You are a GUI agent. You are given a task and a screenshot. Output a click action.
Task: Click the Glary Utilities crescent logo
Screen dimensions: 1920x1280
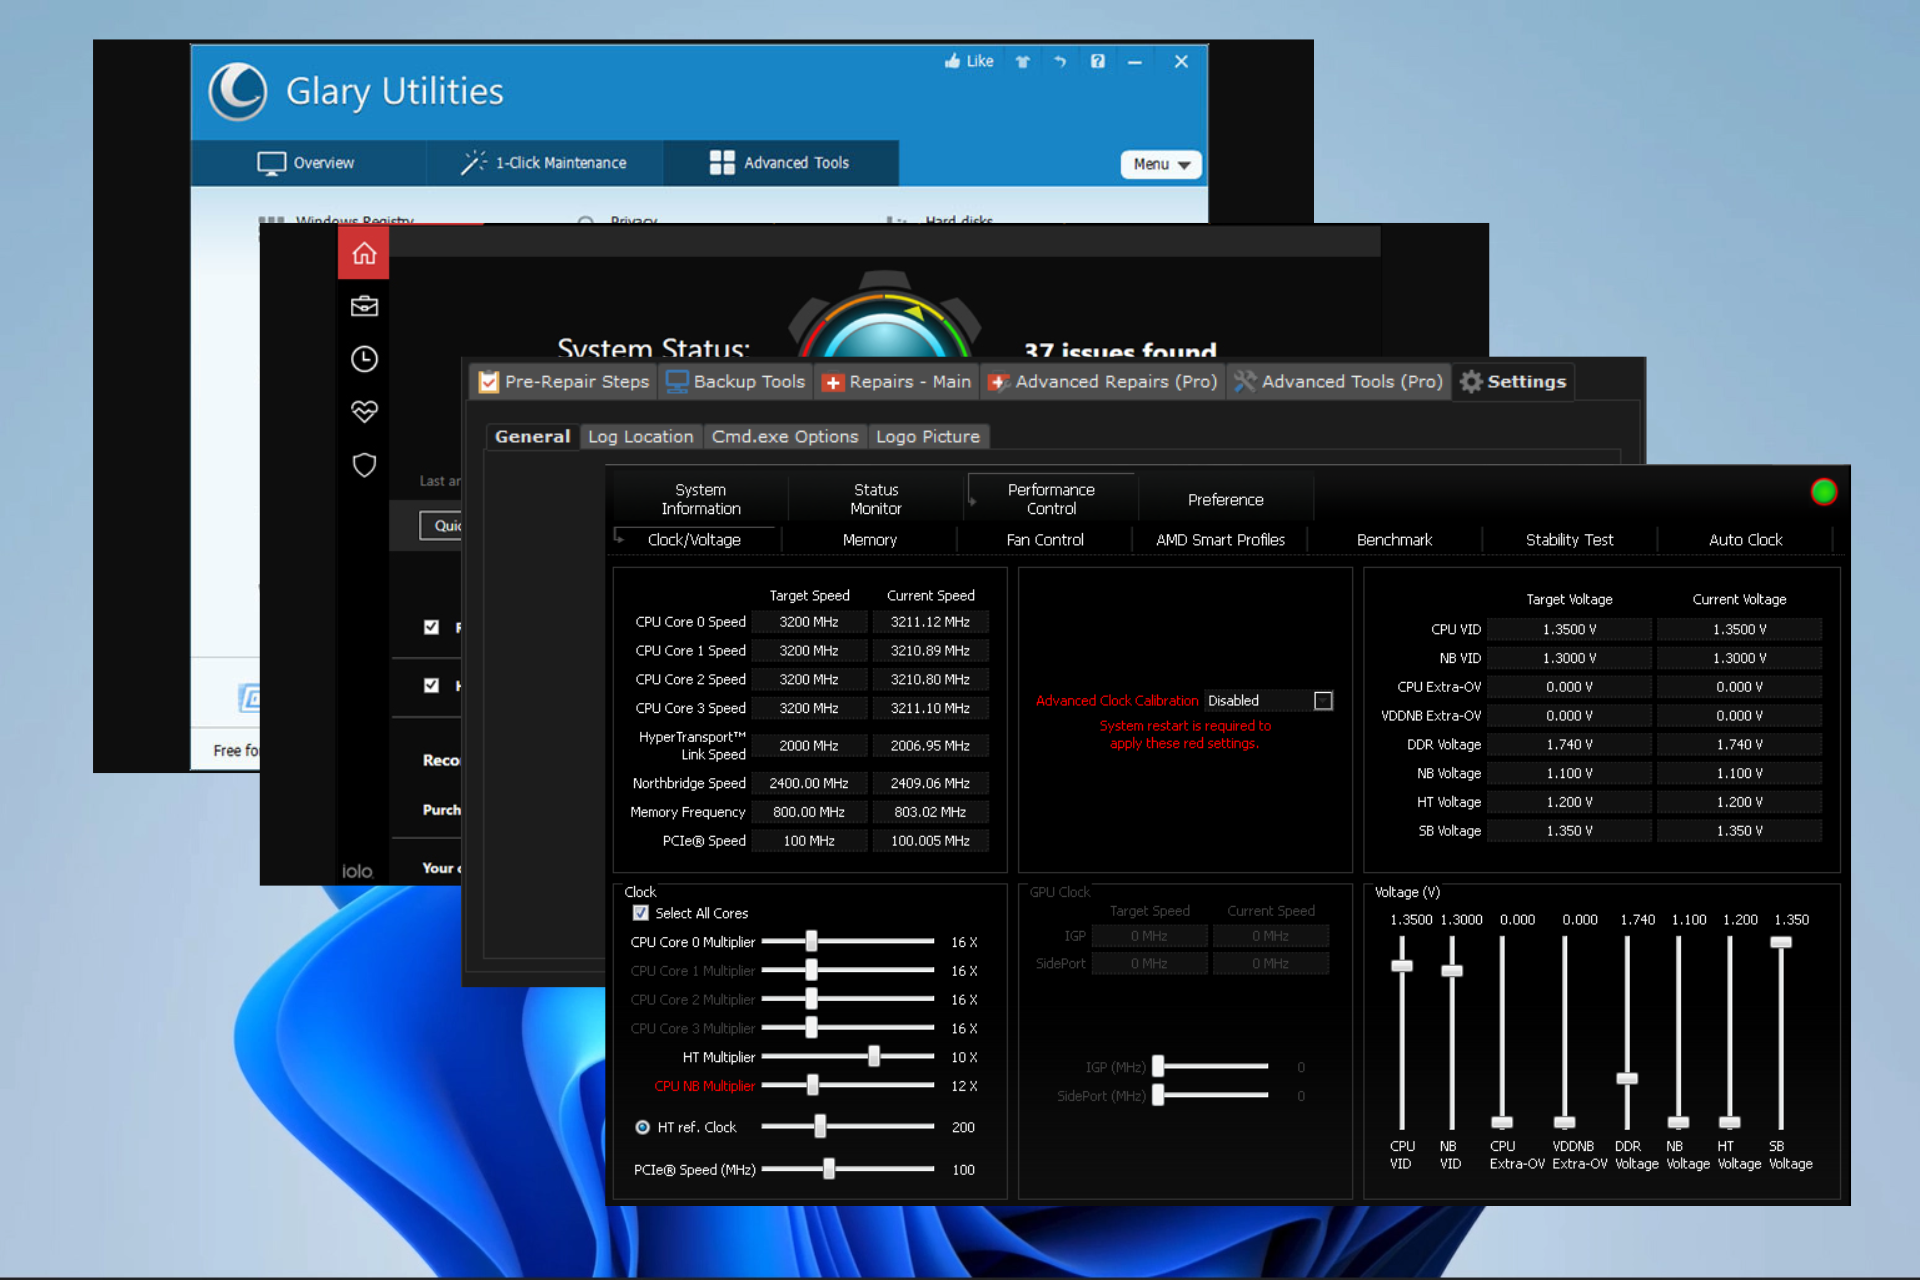pyautogui.click(x=238, y=91)
